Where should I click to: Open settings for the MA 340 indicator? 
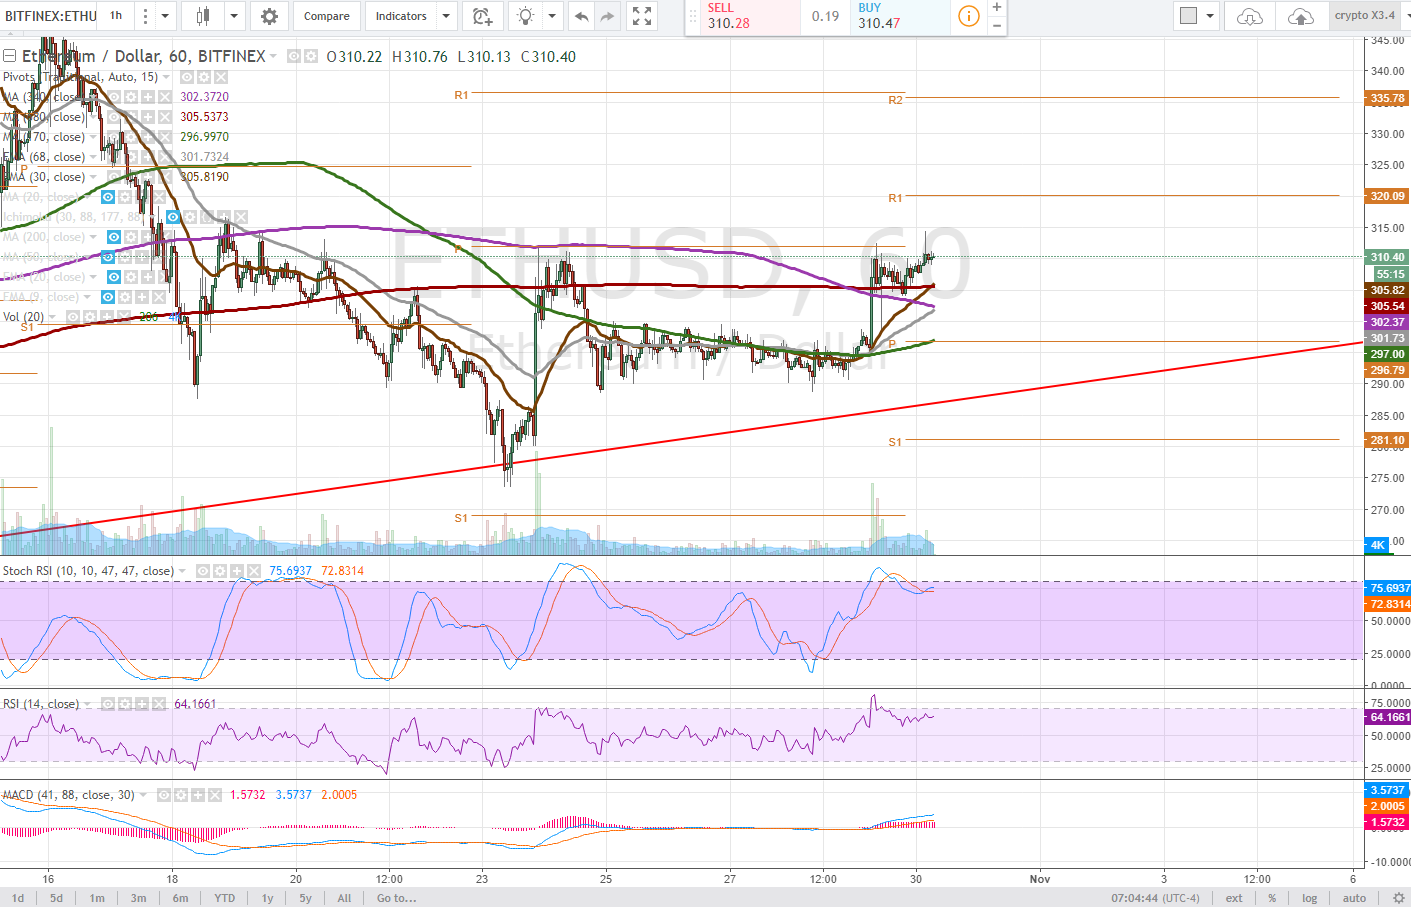(131, 97)
